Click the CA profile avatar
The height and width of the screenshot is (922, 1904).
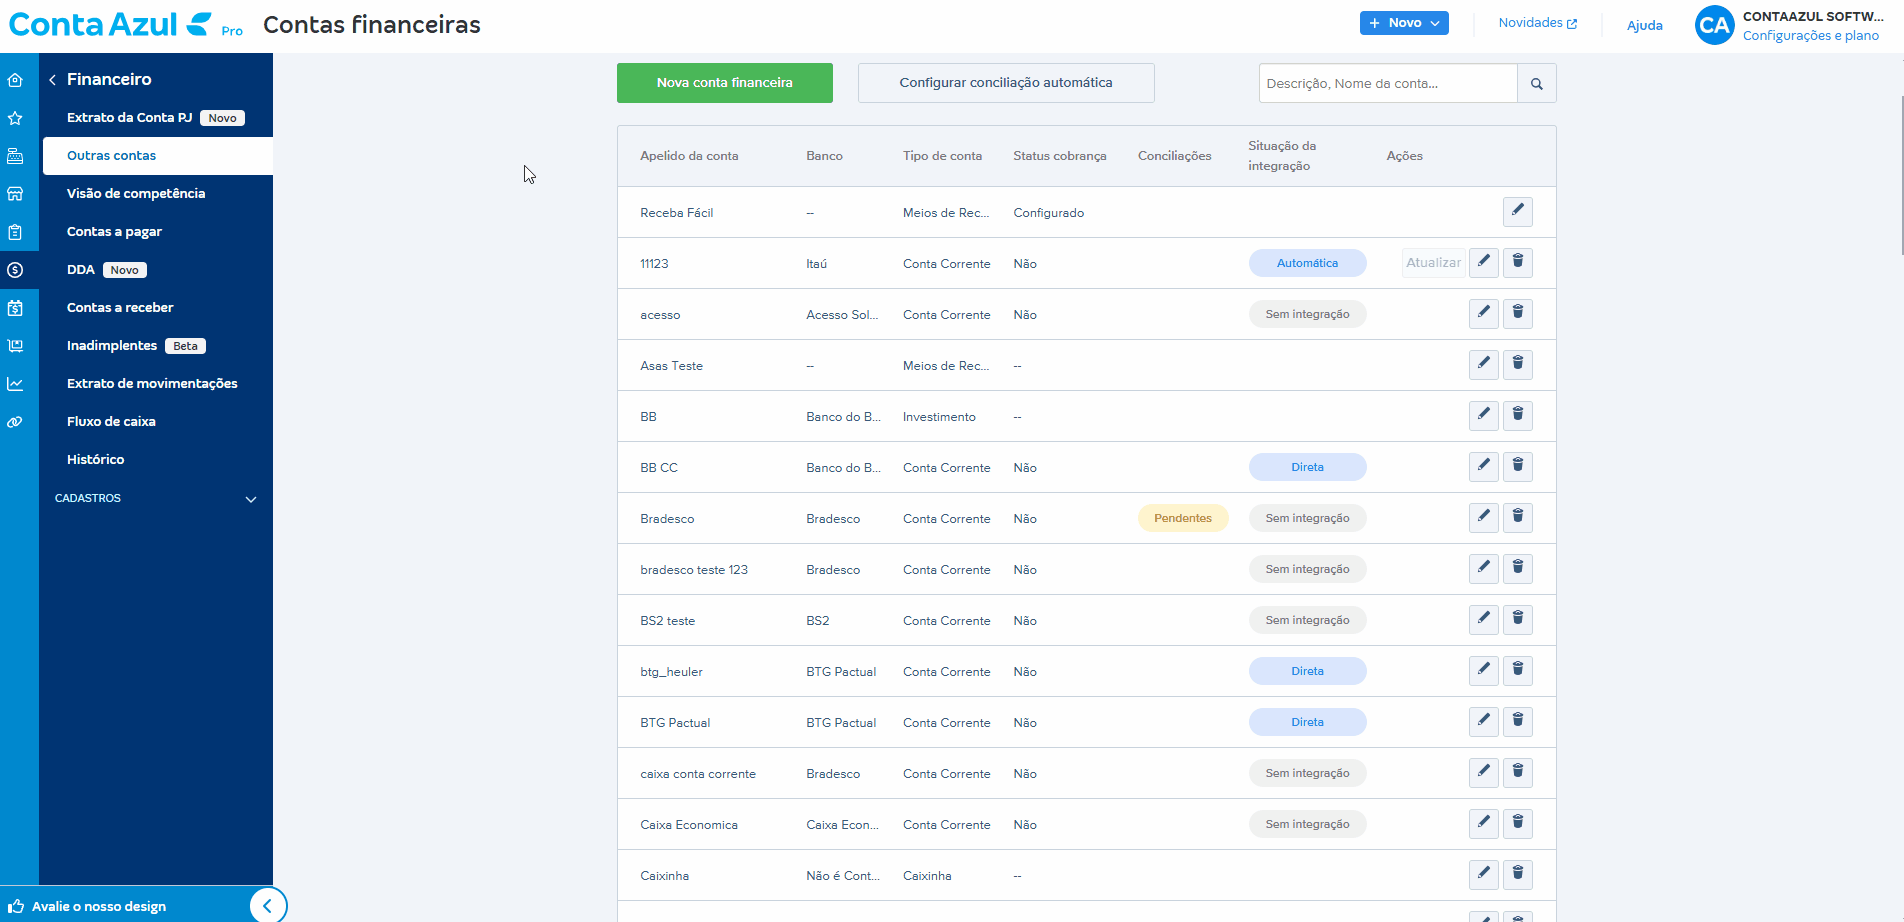(x=1715, y=25)
